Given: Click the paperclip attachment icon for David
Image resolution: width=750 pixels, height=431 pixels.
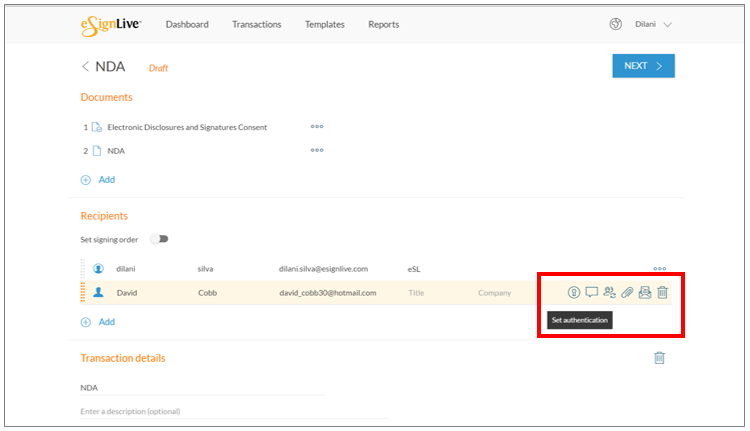Looking at the screenshot, I should 627,292.
